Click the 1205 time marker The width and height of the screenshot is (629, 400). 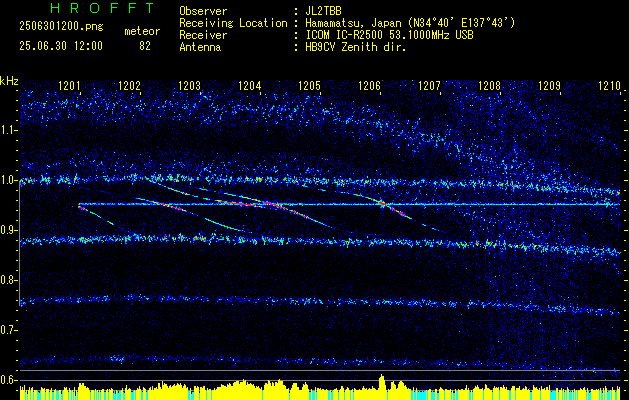(x=310, y=85)
